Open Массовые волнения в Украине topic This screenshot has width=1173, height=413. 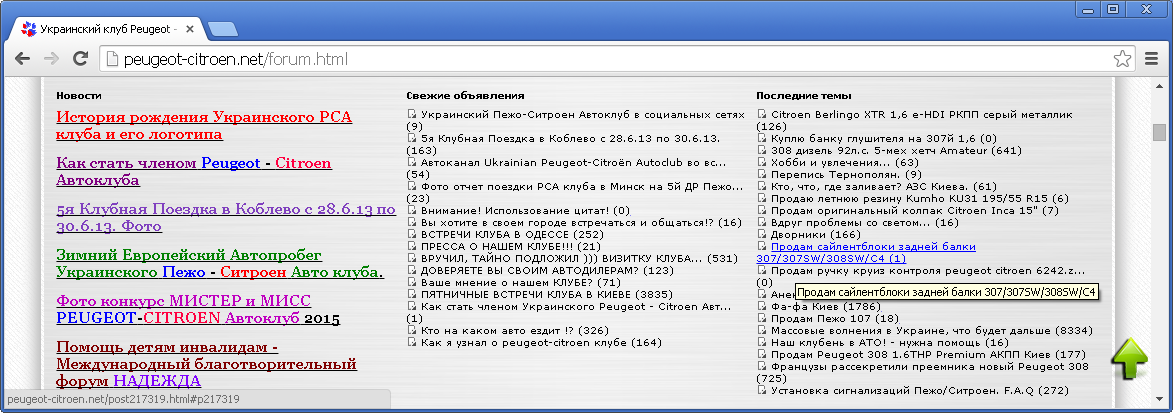931,330
